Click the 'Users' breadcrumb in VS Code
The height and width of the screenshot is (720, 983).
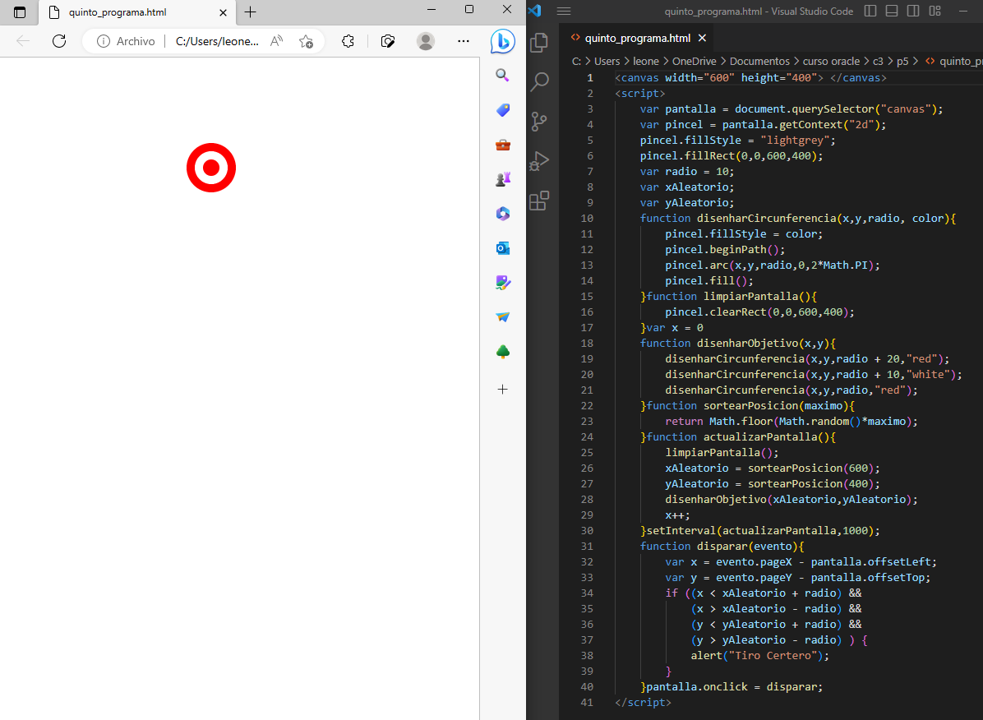(607, 61)
